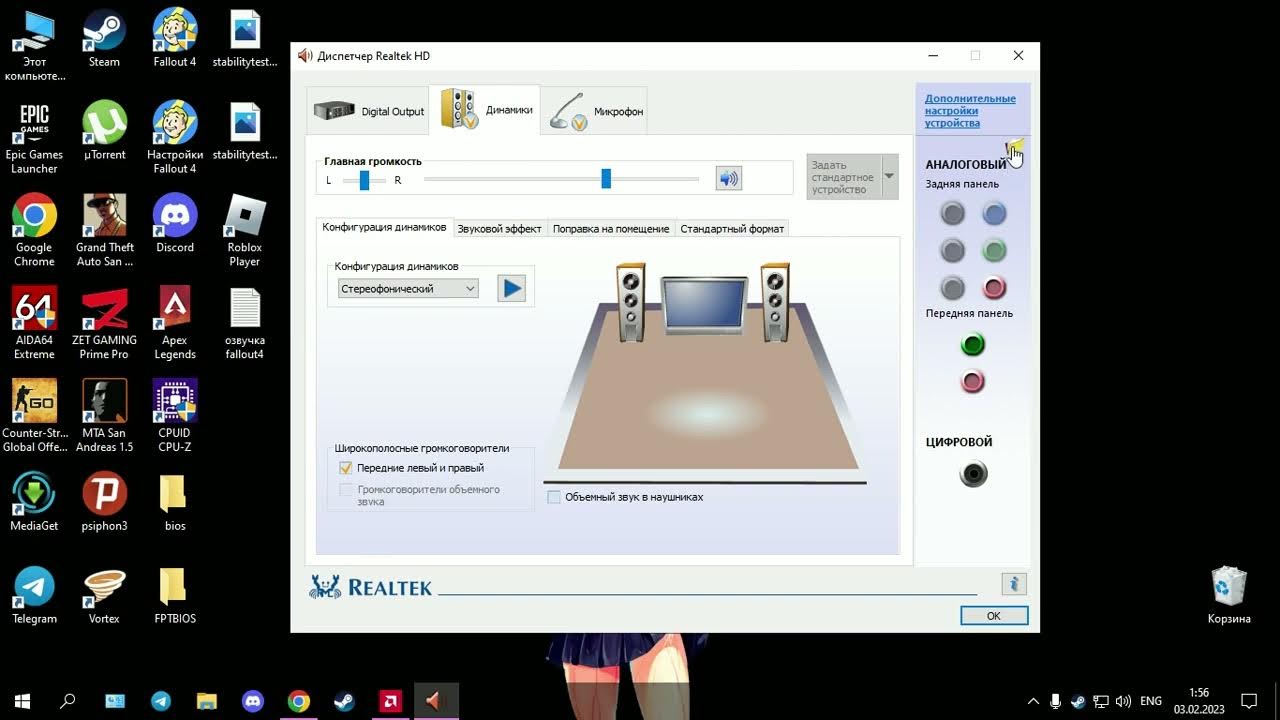Open Steam desktop shortcut
The width and height of the screenshot is (1280, 720).
[x=104, y=39]
